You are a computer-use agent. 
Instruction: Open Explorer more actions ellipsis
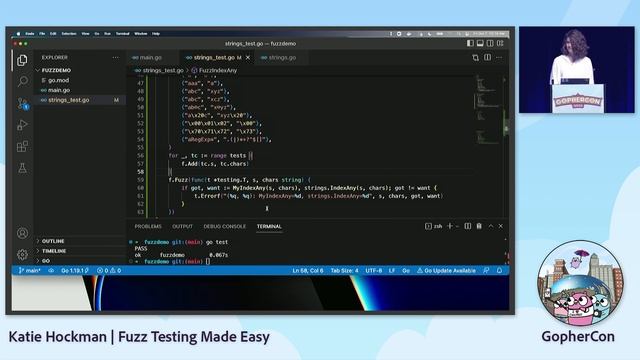pyautogui.click(x=116, y=58)
